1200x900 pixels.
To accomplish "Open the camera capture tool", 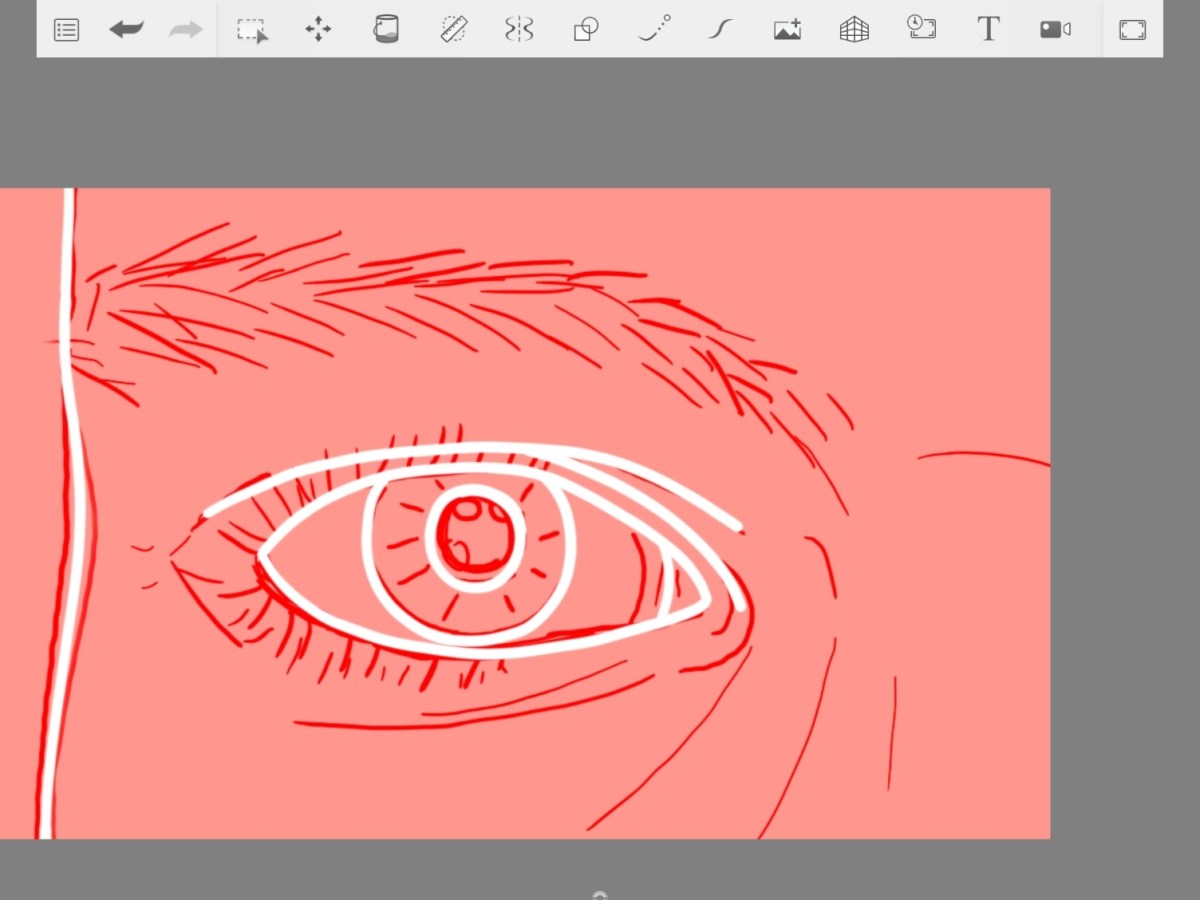I will point(1055,29).
